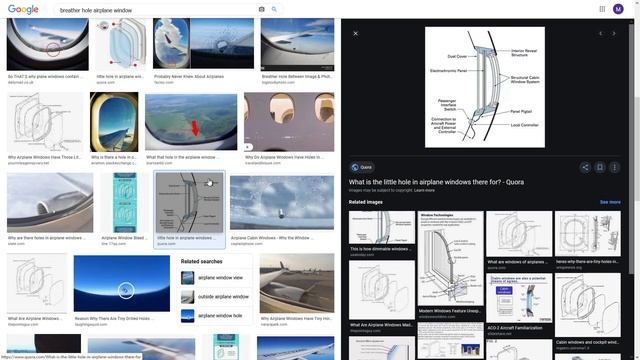The height and width of the screenshot is (360, 640).
Task: Open the selected gray quora.com diagram result
Action: [189, 203]
